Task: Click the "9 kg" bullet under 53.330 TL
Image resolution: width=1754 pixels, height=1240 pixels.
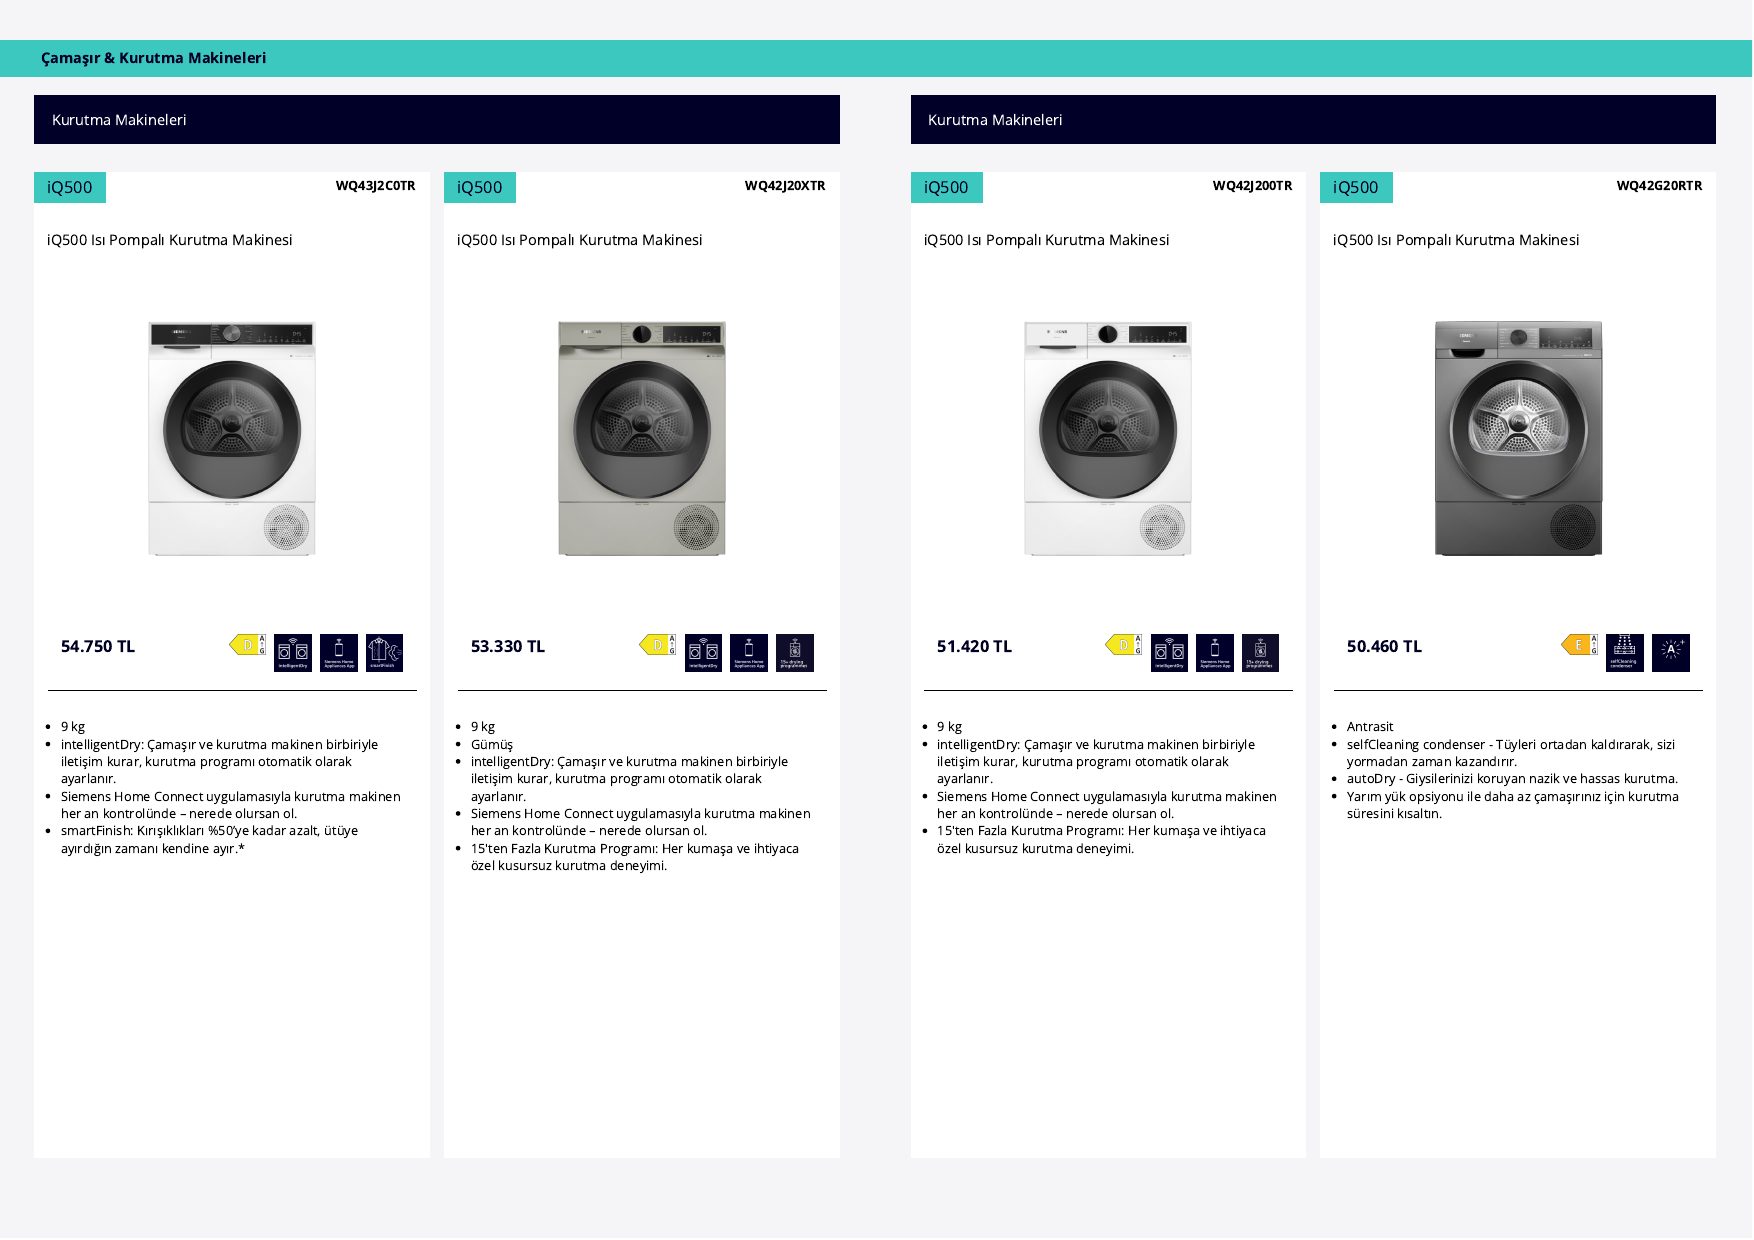Action: tap(483, 727)
